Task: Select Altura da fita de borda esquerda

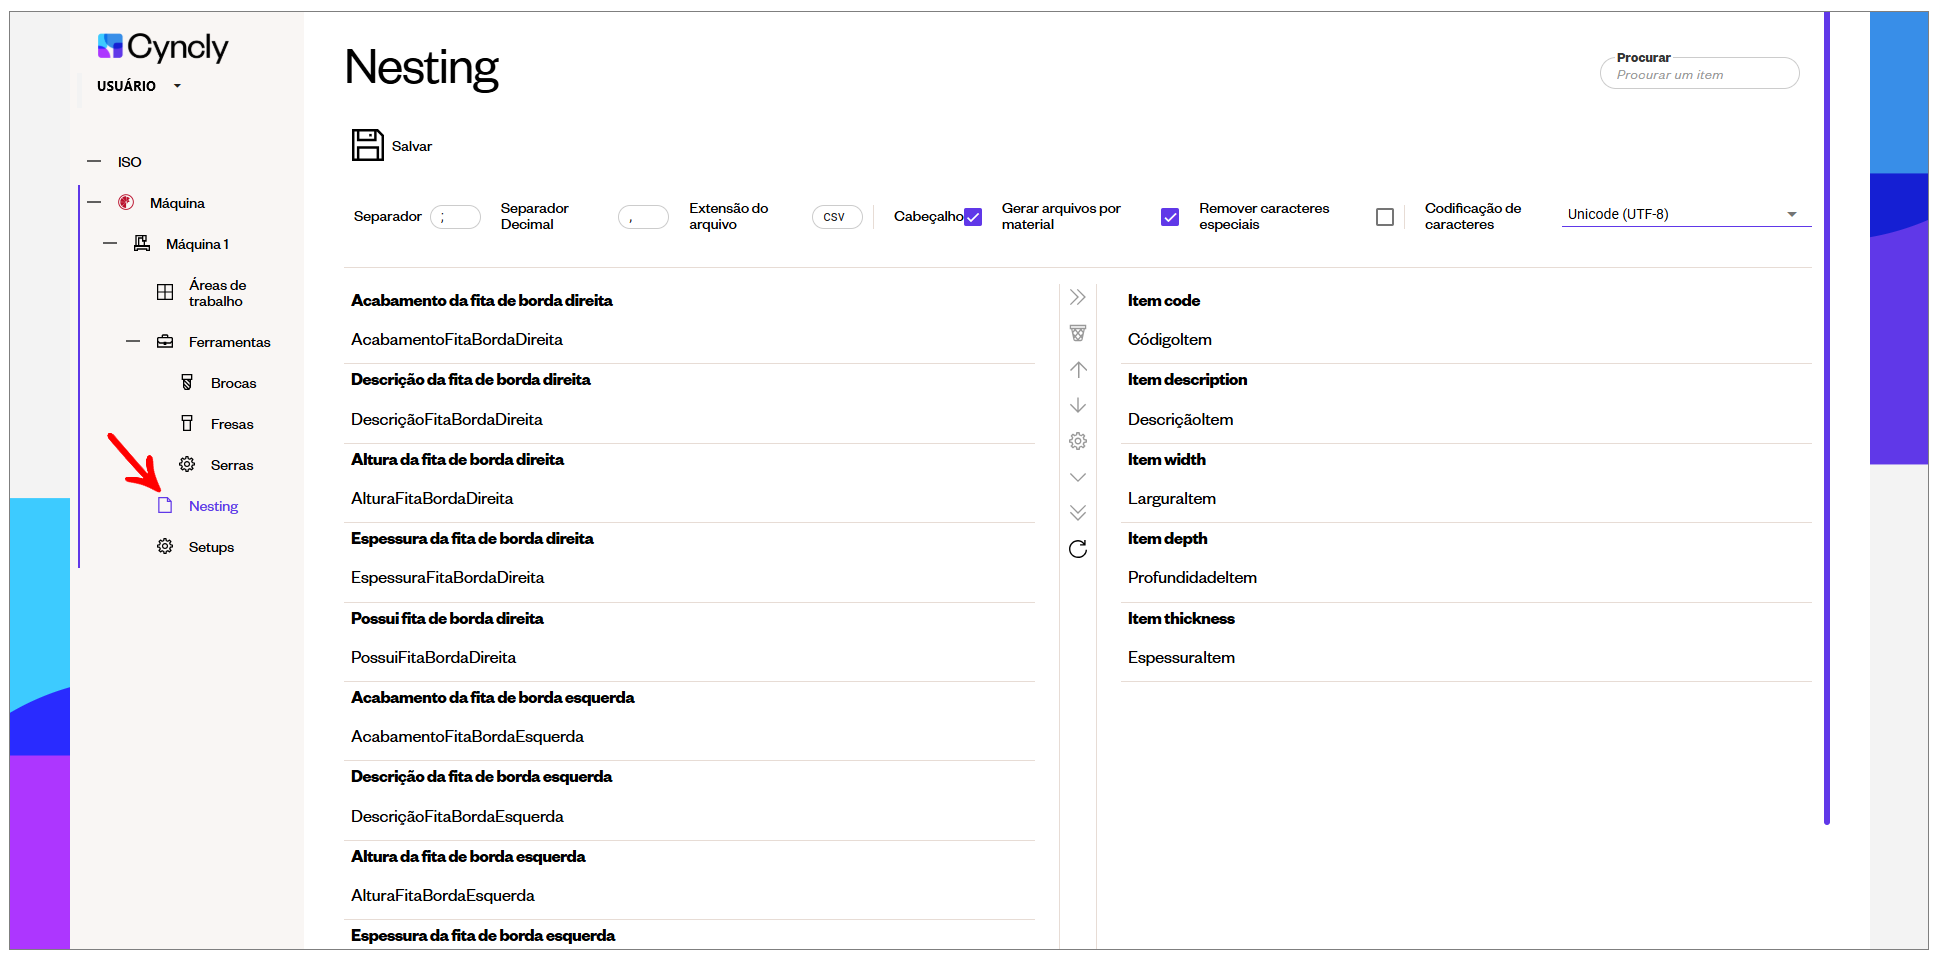Action: click(468, 856)
